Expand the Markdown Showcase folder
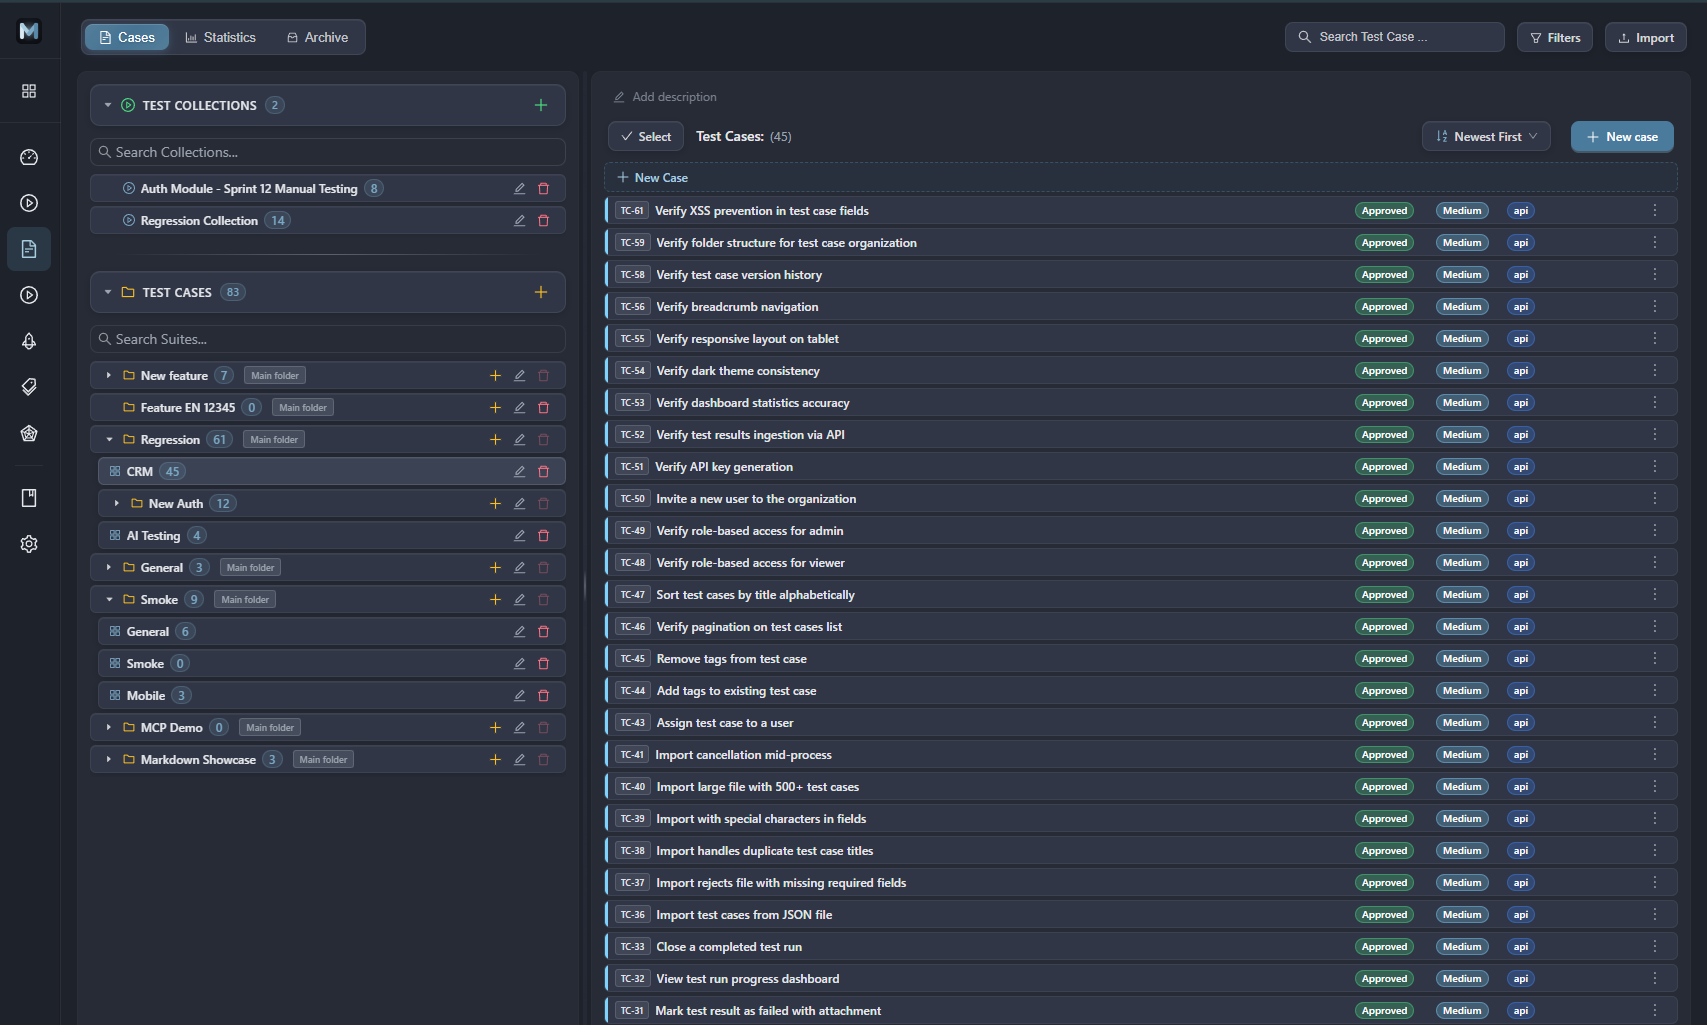The width and height of the screenshot is (1707, 1025). tap(108, 760)
